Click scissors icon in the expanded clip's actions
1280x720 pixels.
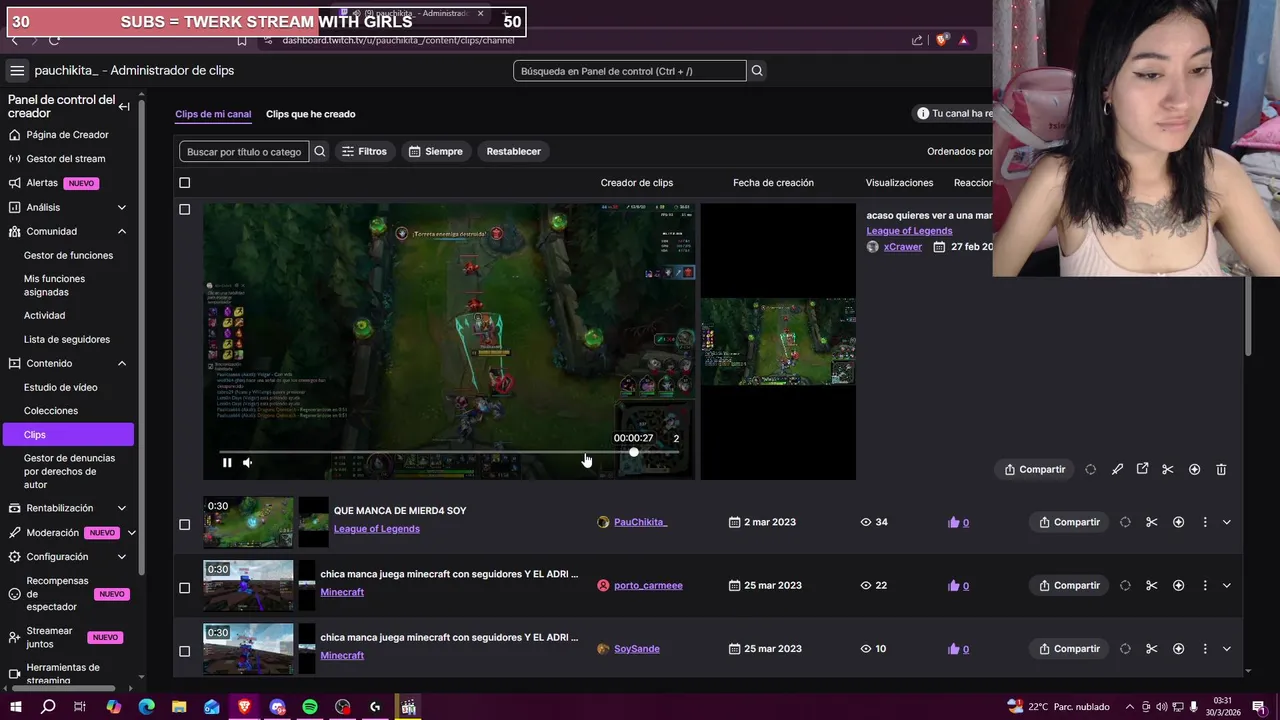coord(1168,469)
